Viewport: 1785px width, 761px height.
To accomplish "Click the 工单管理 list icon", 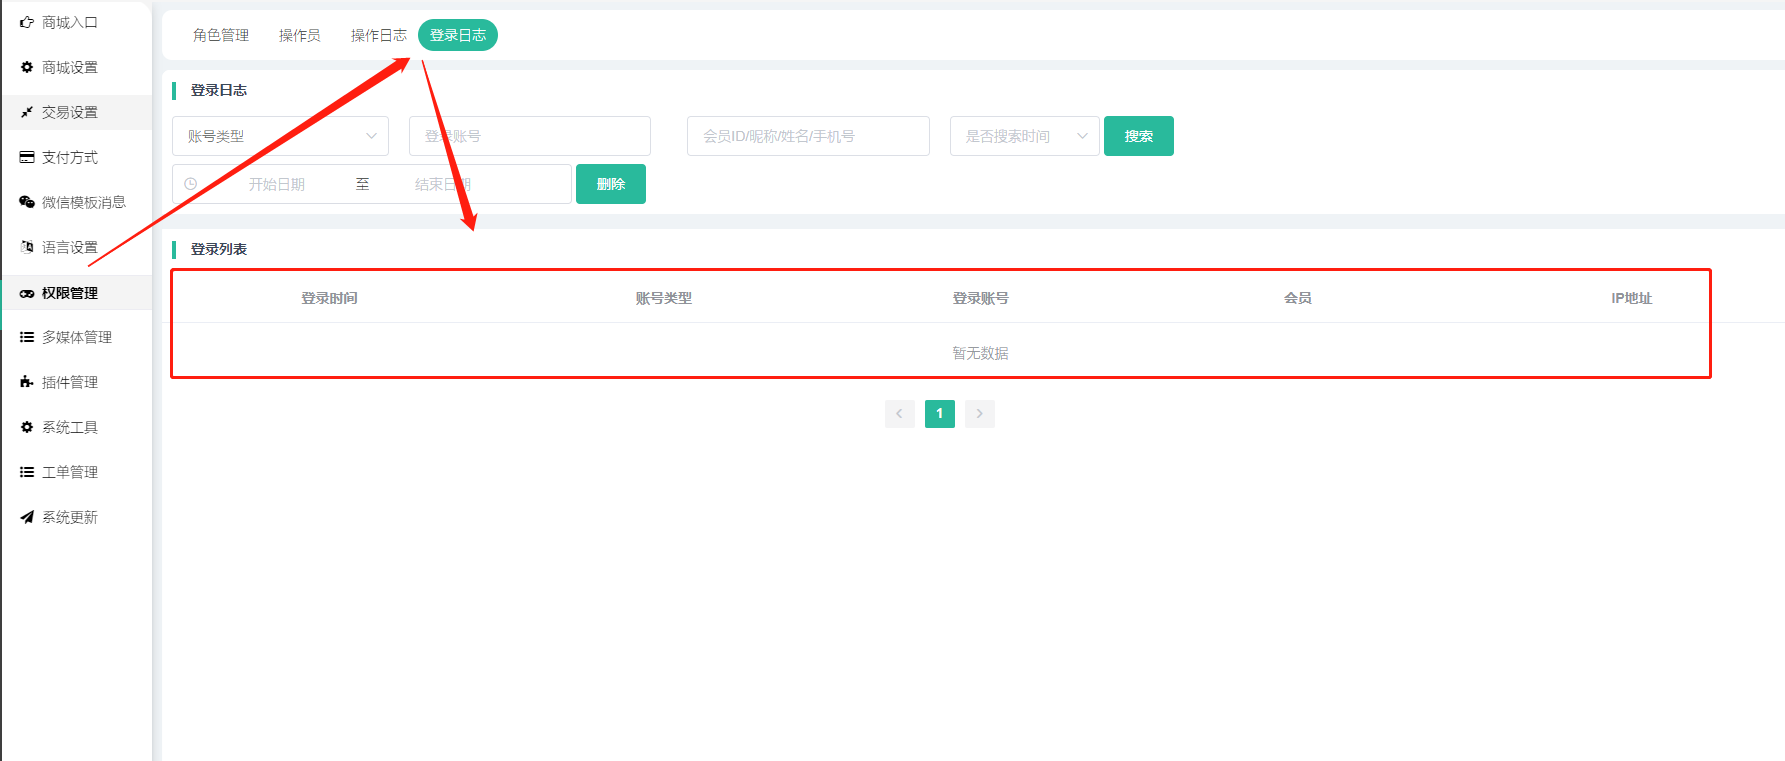I will tap(27, 472).
